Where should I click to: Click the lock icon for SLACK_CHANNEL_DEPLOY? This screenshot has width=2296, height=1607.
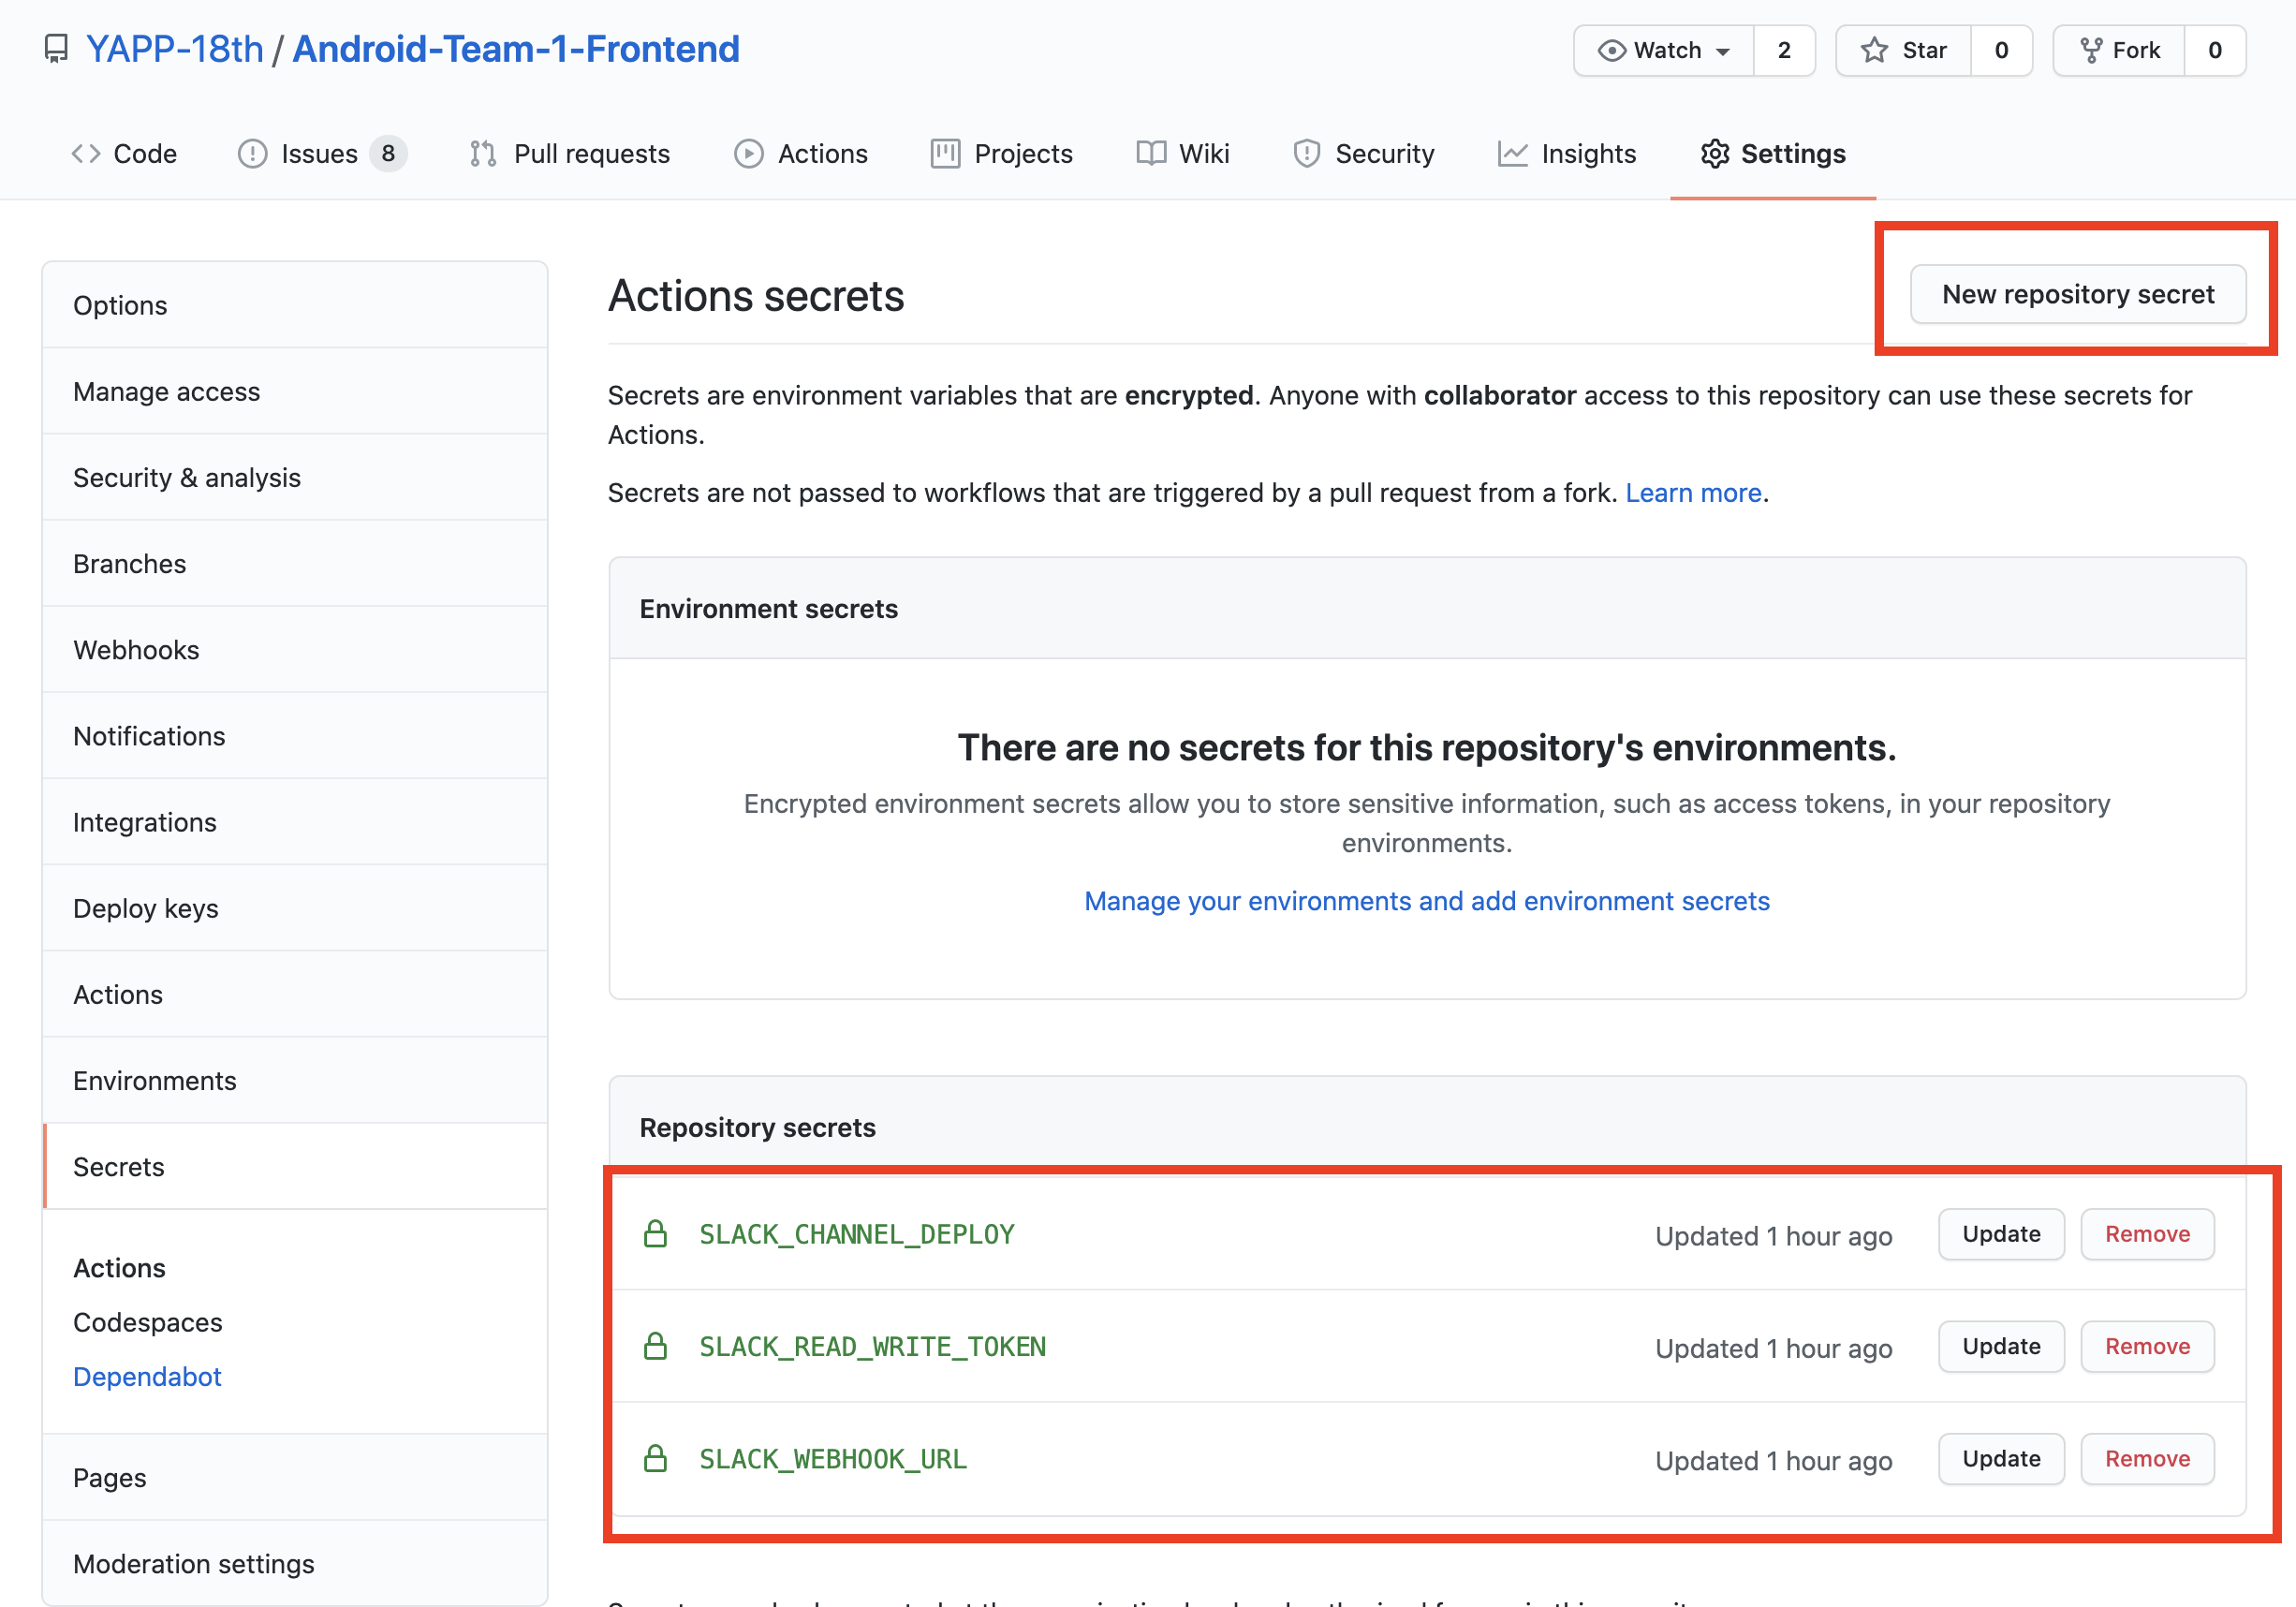pos(655,1234)
